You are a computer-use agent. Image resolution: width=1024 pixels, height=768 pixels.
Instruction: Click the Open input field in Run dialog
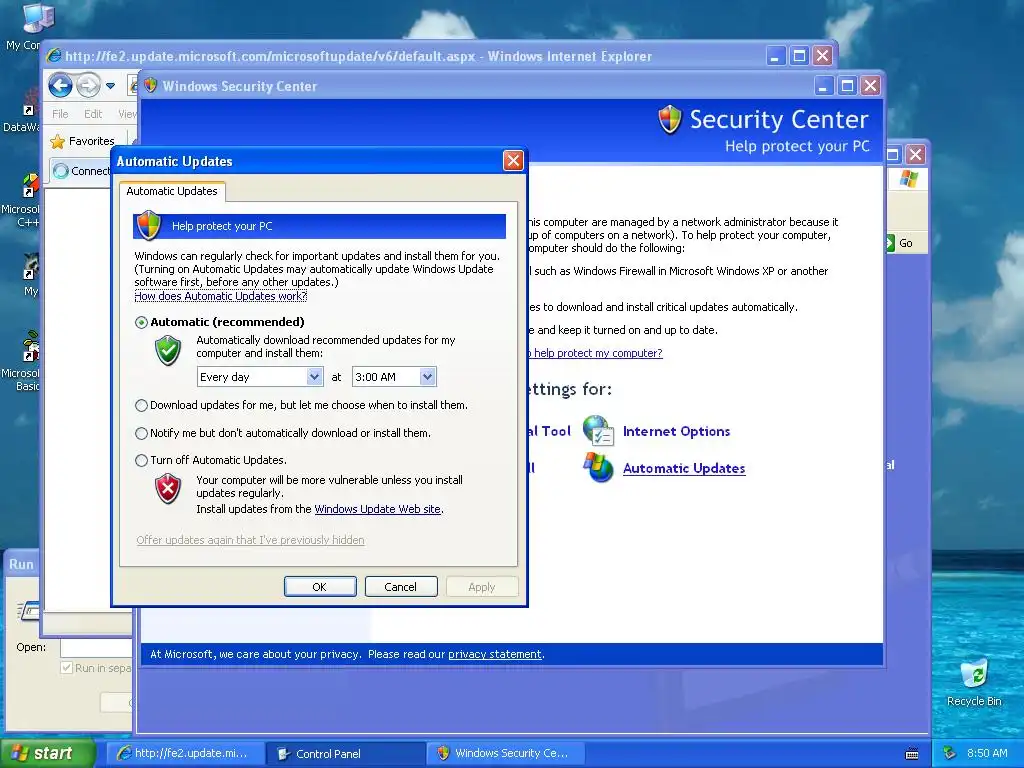coord(97,647)
